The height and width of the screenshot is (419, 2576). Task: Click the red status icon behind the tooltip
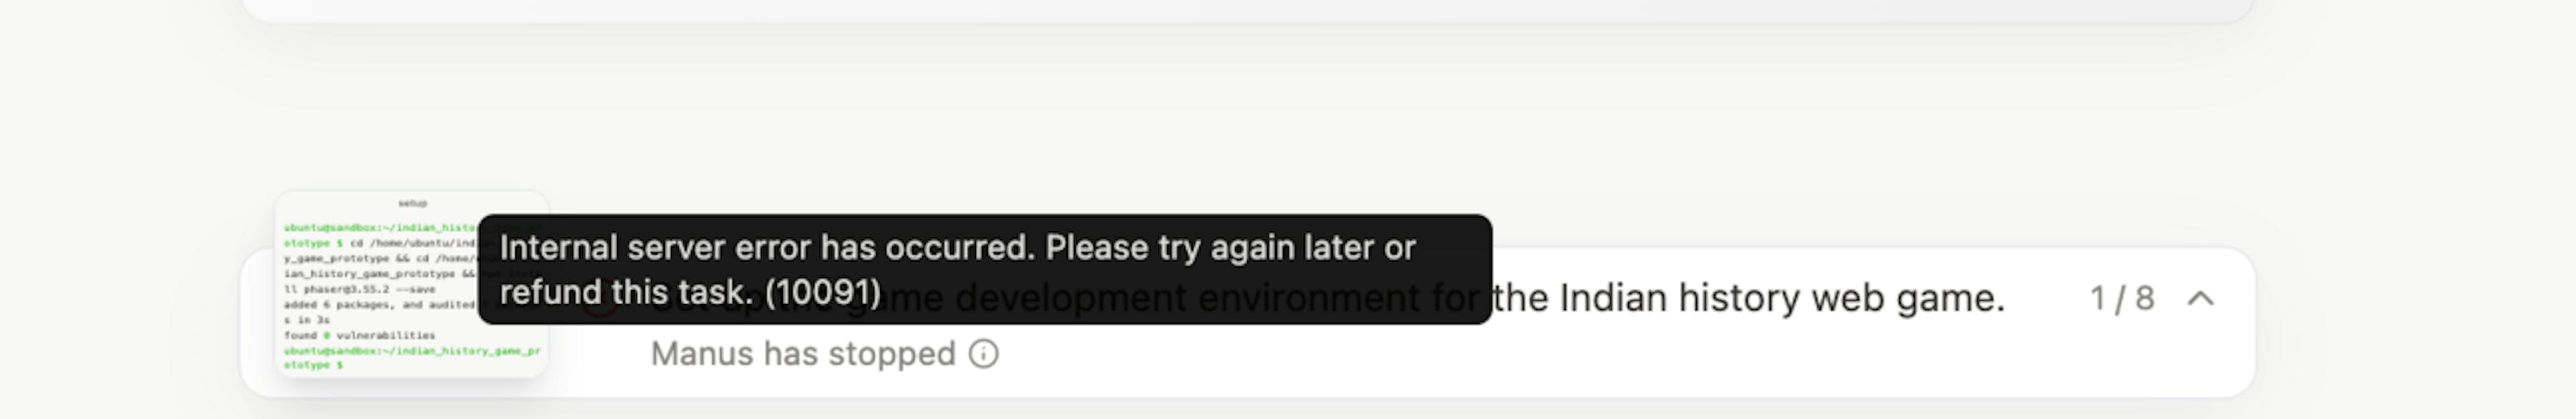click(600, 302)
